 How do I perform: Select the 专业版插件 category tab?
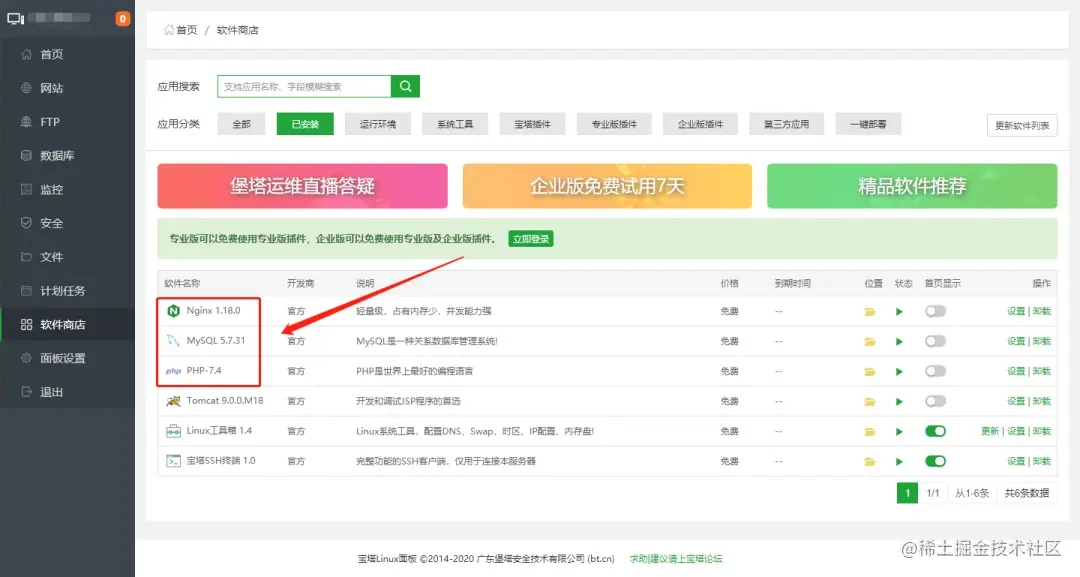pos(614,124)
